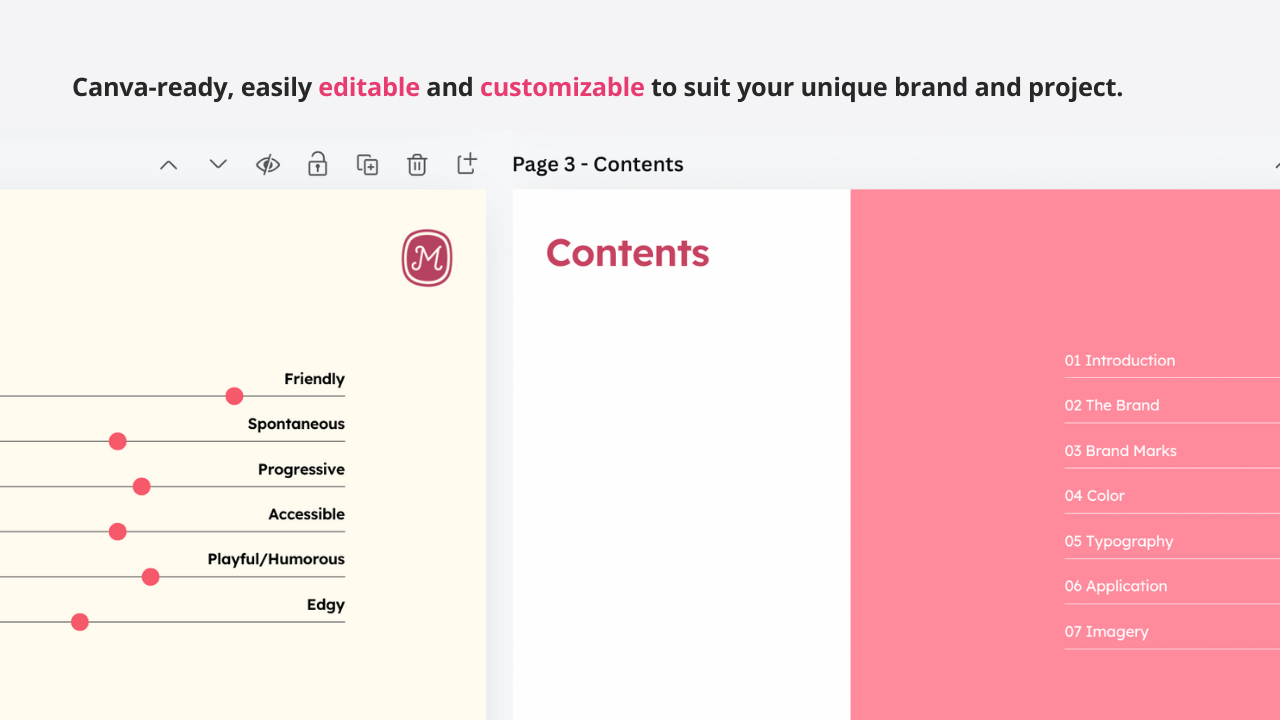The image size is (1280, 720).
Task: Duplicate page using the copy icon
Action: coord(367,165)
